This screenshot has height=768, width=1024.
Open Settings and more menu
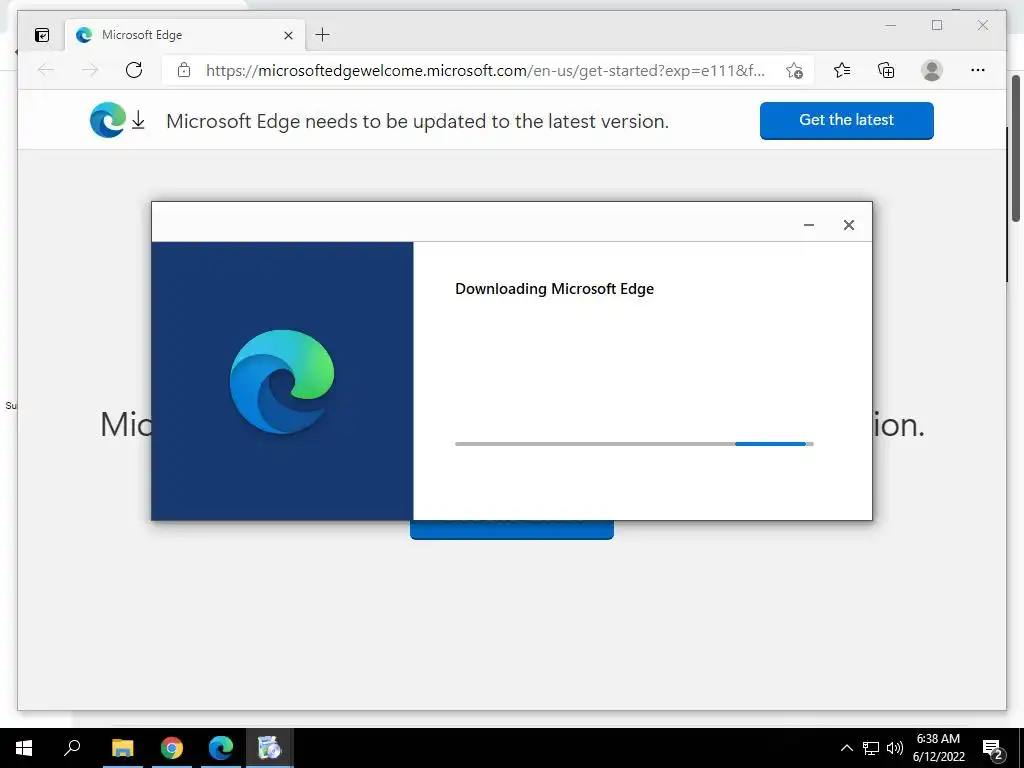point(978,70)
